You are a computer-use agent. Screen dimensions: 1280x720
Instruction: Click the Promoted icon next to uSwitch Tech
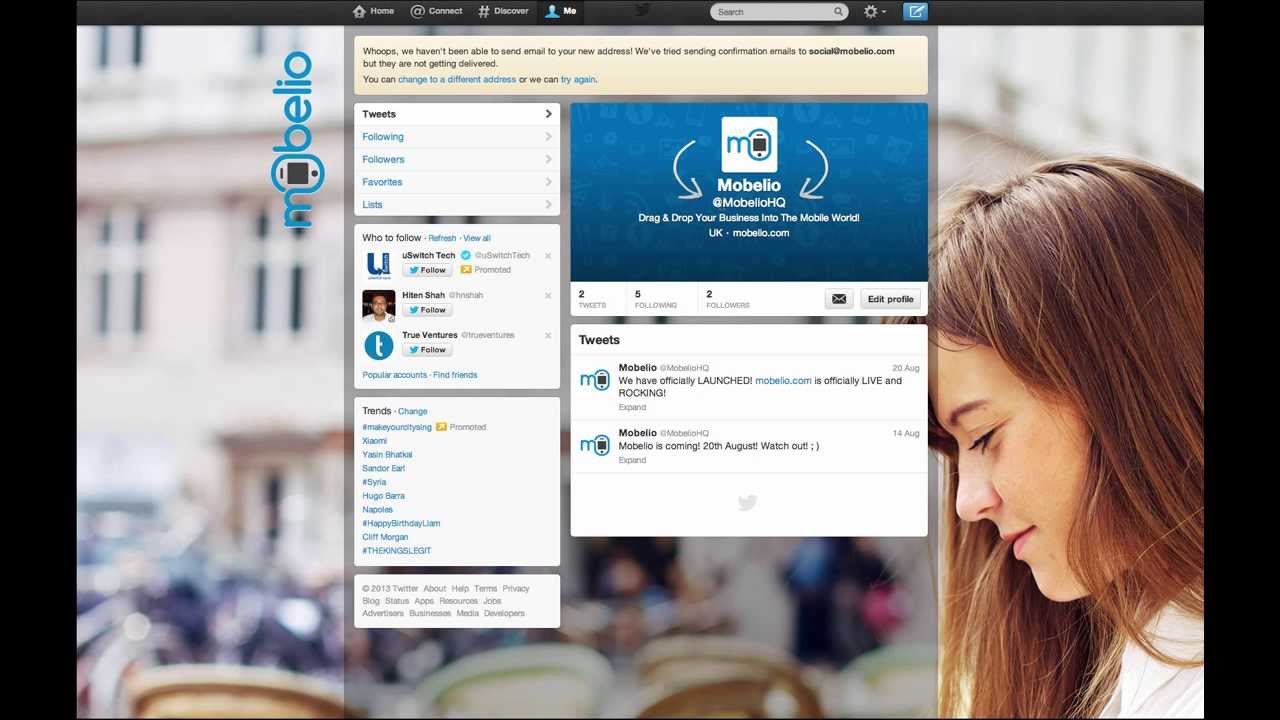pos(466,270)
